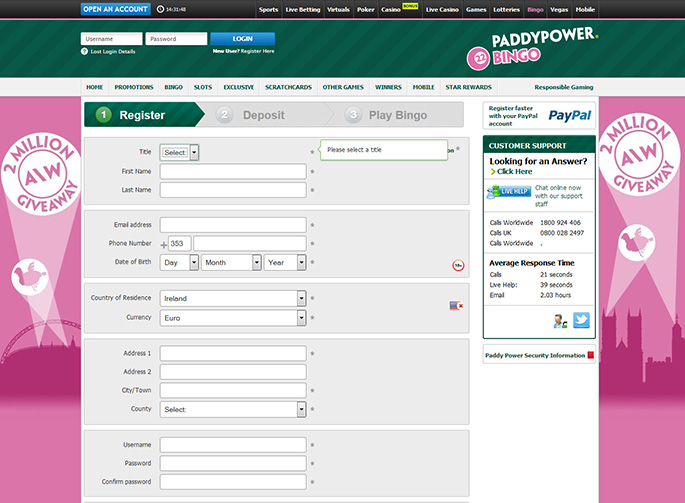Focus the header Password login field
685x503 pixels.
176,39
